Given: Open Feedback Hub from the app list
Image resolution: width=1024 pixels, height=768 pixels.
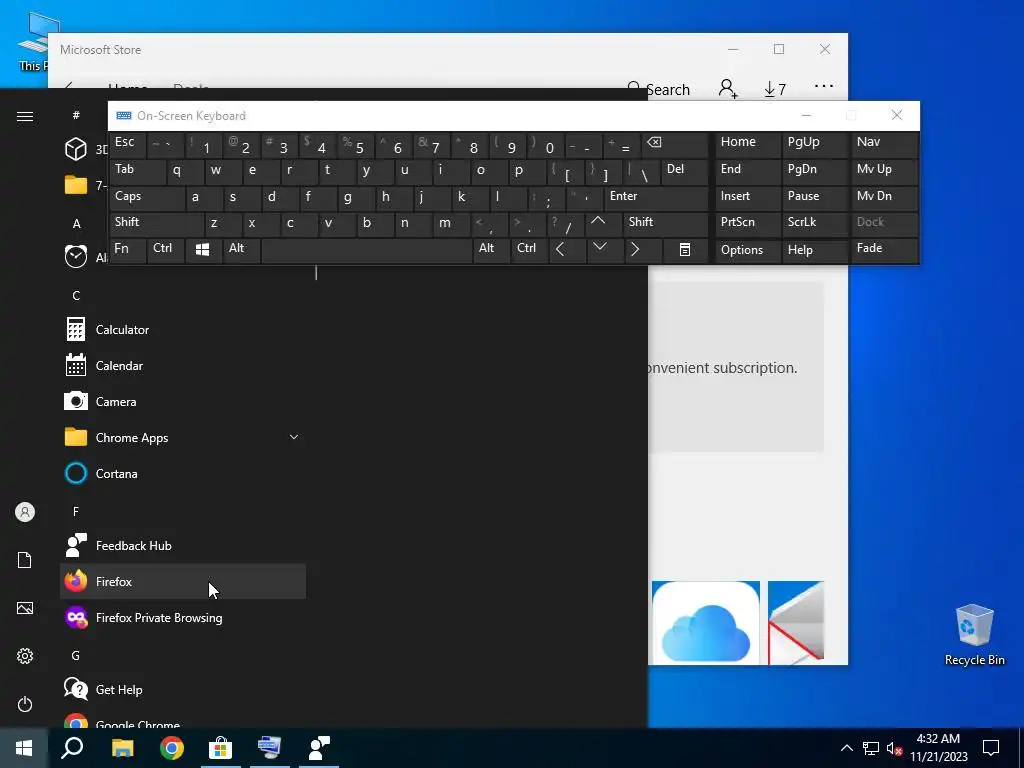Looking at the screenshot, I should (183, 545).
